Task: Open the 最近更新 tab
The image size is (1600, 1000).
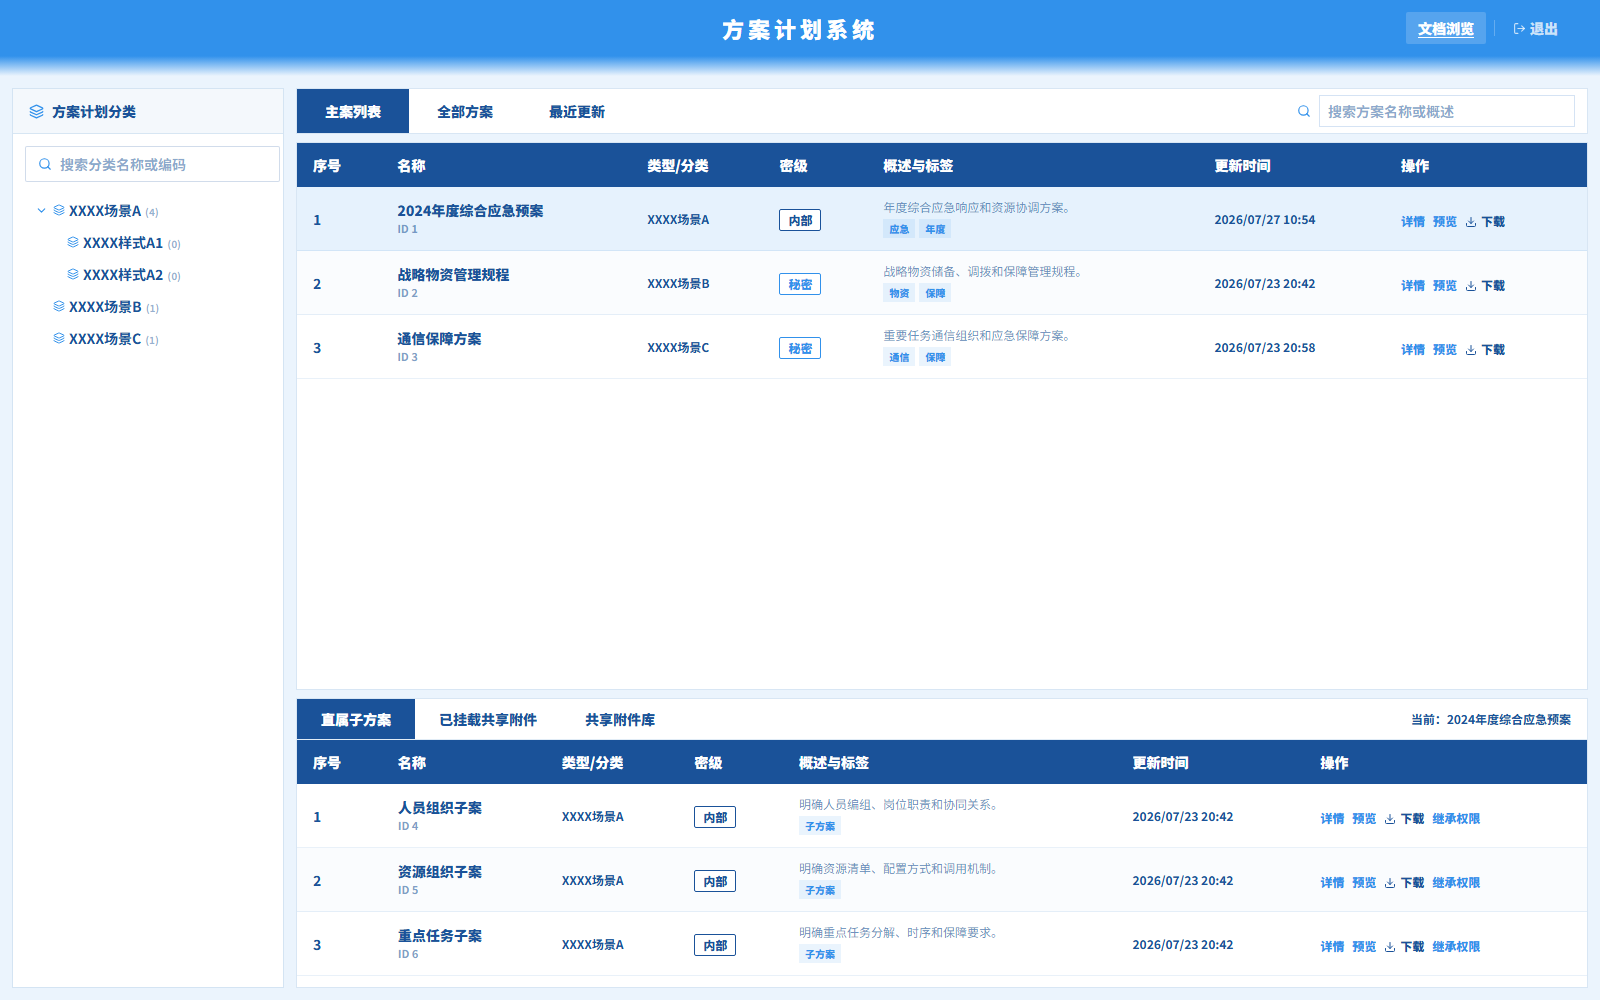Action: 577,111
